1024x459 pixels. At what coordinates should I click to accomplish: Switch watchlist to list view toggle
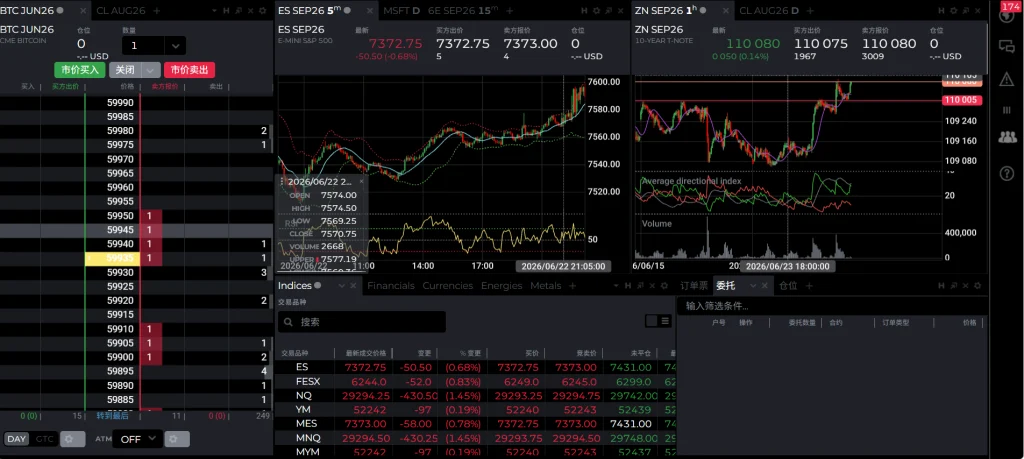665,321
